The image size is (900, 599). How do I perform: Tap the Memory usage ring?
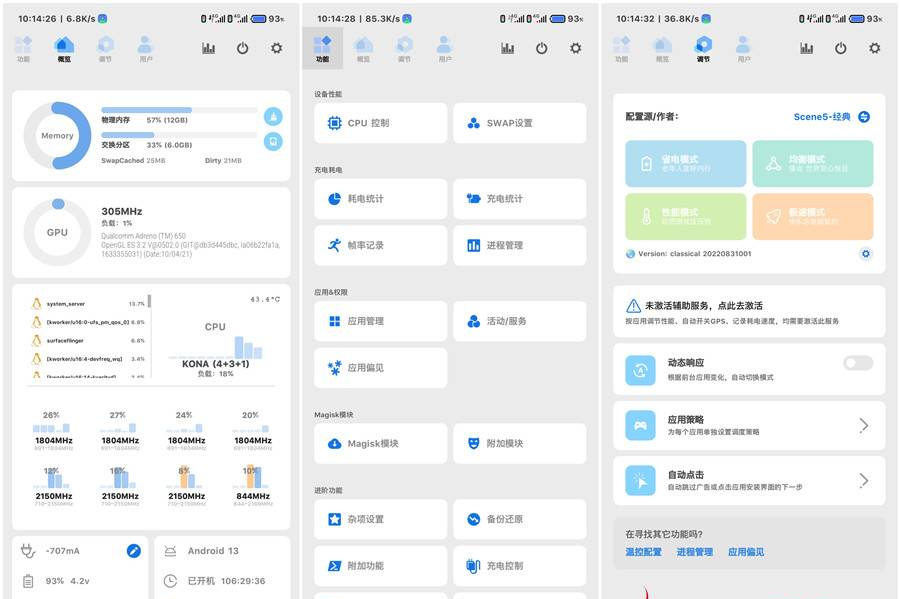click(57, 136)
